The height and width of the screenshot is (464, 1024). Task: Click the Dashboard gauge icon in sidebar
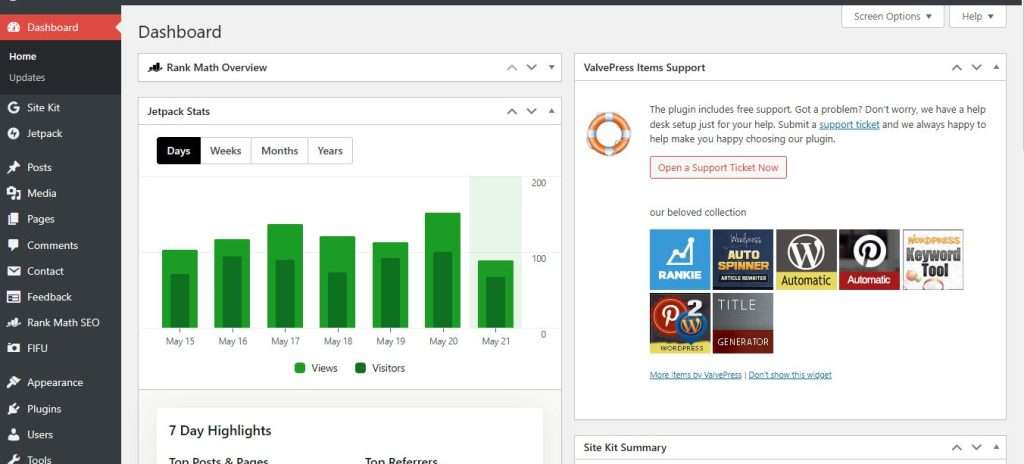pos(14,27)
